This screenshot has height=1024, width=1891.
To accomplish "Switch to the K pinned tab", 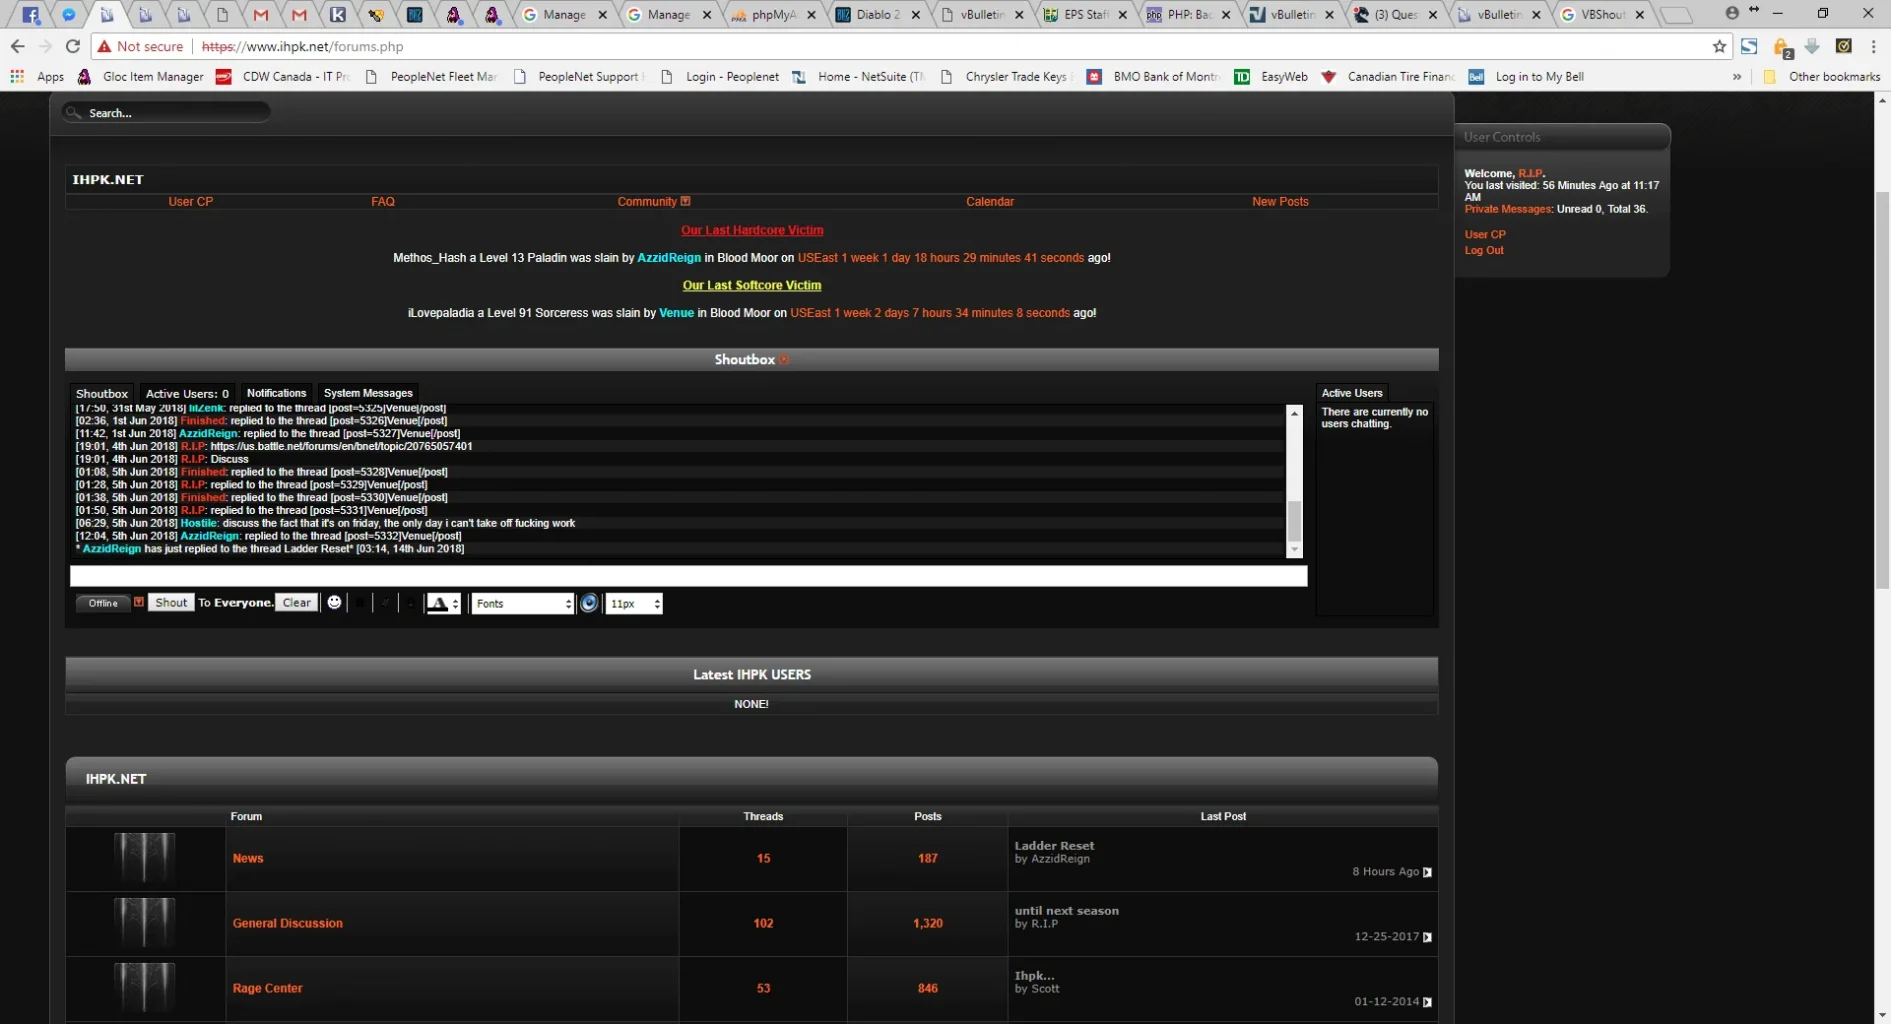I will [338, 15].
